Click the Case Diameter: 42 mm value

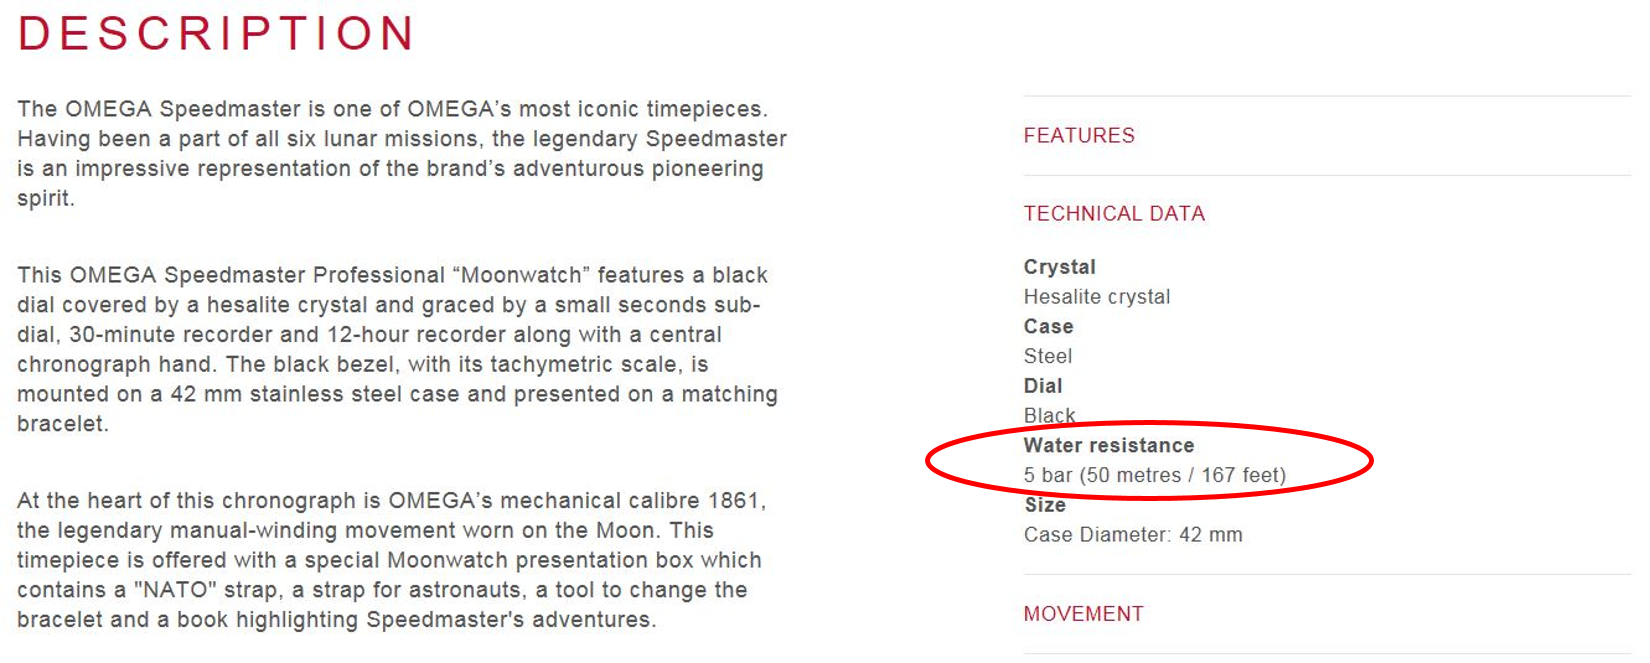[1132, 535]
